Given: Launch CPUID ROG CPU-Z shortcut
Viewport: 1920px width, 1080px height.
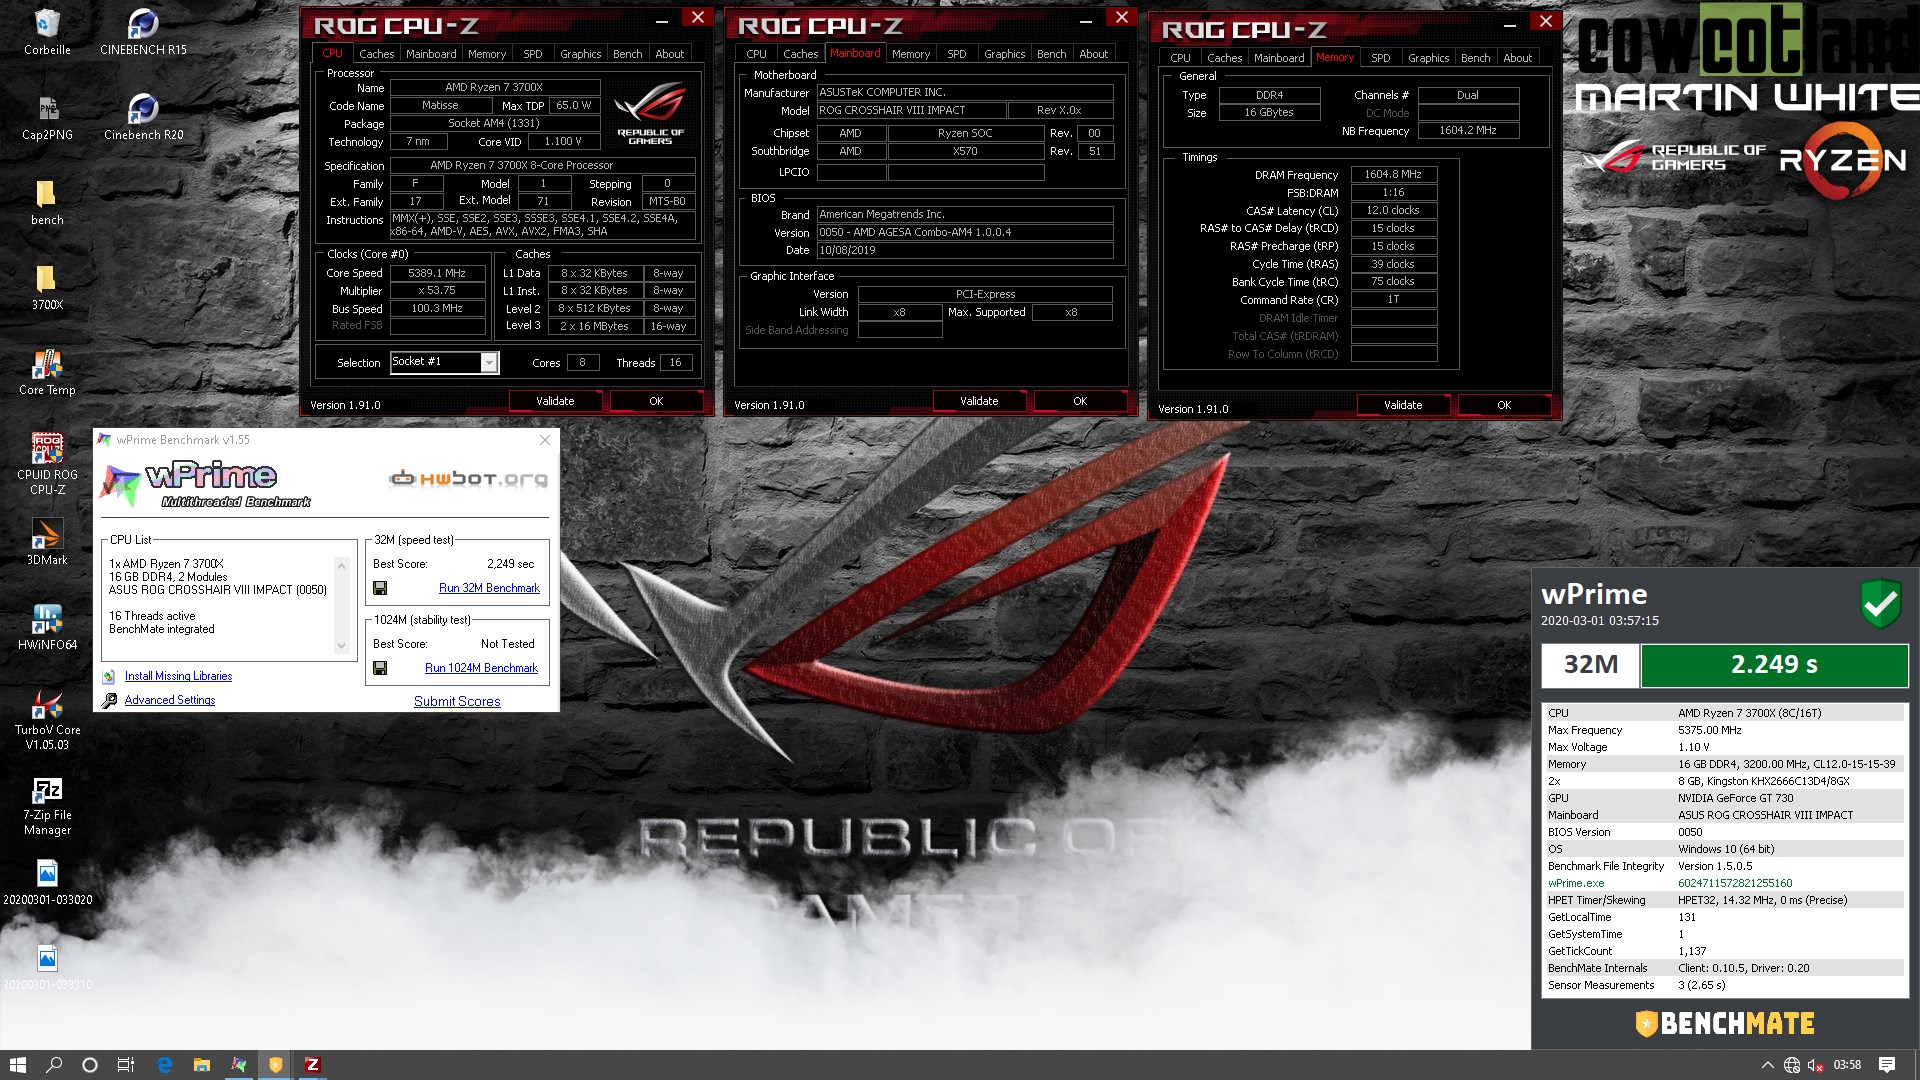Looking at the screenshot, I should 47,463.
